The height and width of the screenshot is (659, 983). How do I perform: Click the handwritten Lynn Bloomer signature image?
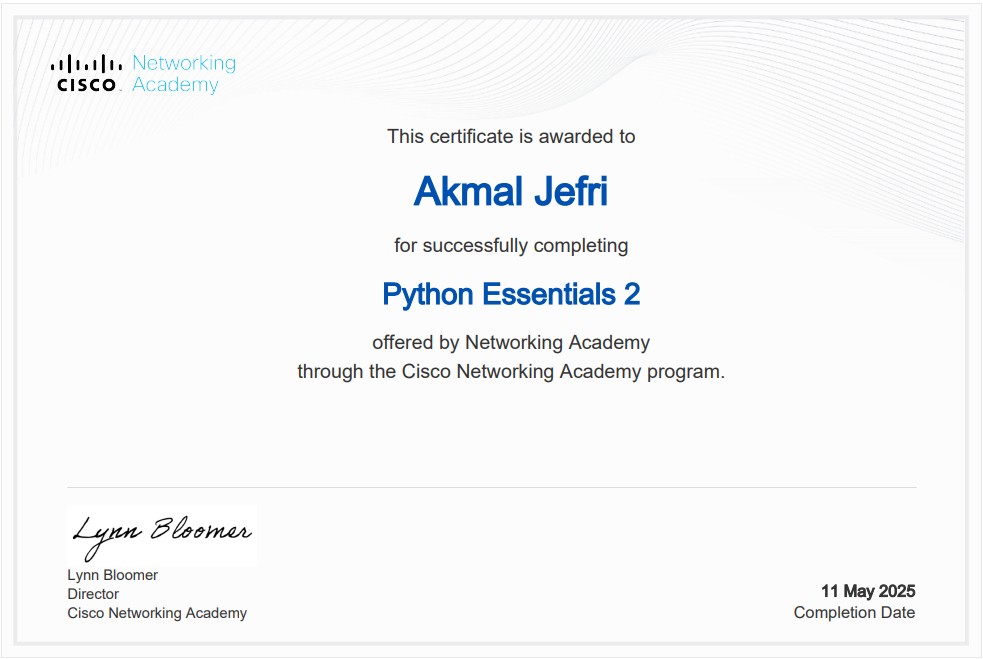(162, 536)
